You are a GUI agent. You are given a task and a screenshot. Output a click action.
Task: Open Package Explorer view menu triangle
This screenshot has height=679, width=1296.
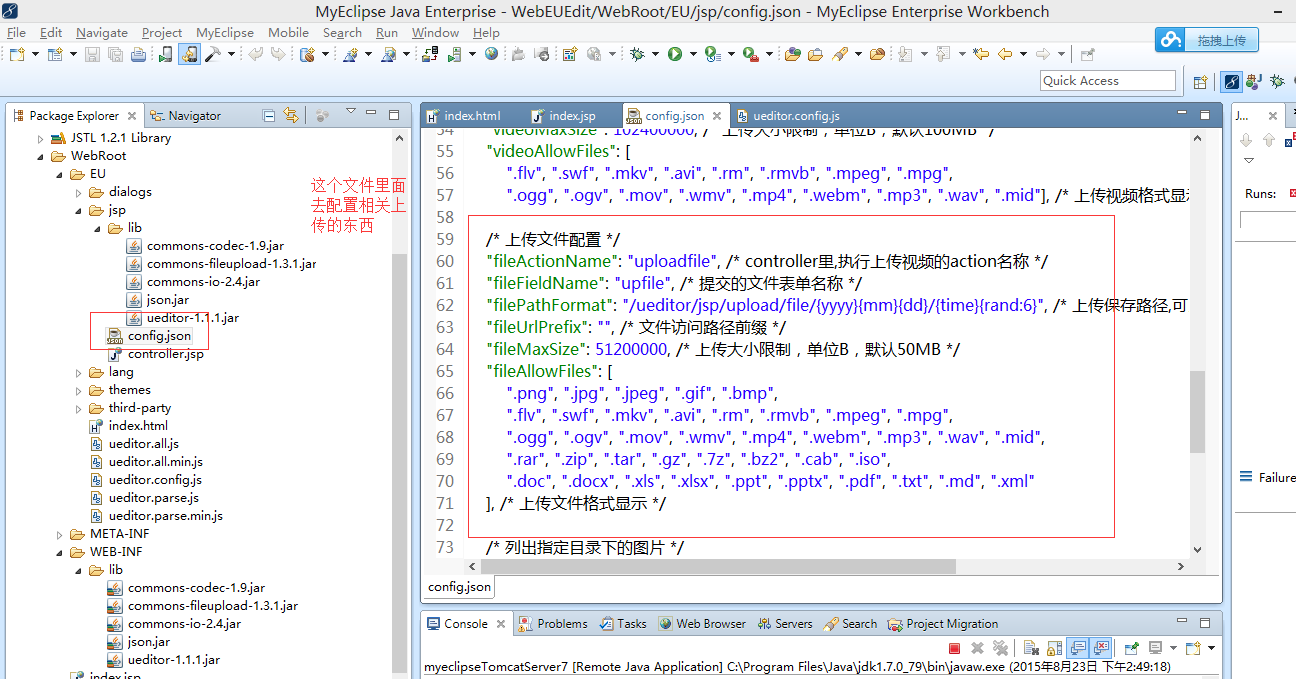point(350,112)
